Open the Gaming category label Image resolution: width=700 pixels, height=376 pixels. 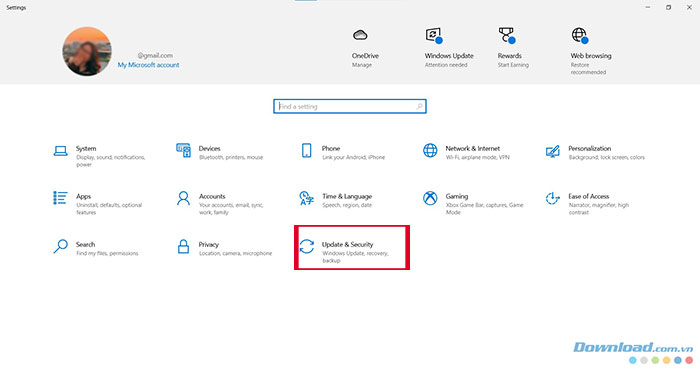click(x=457, y=196)
